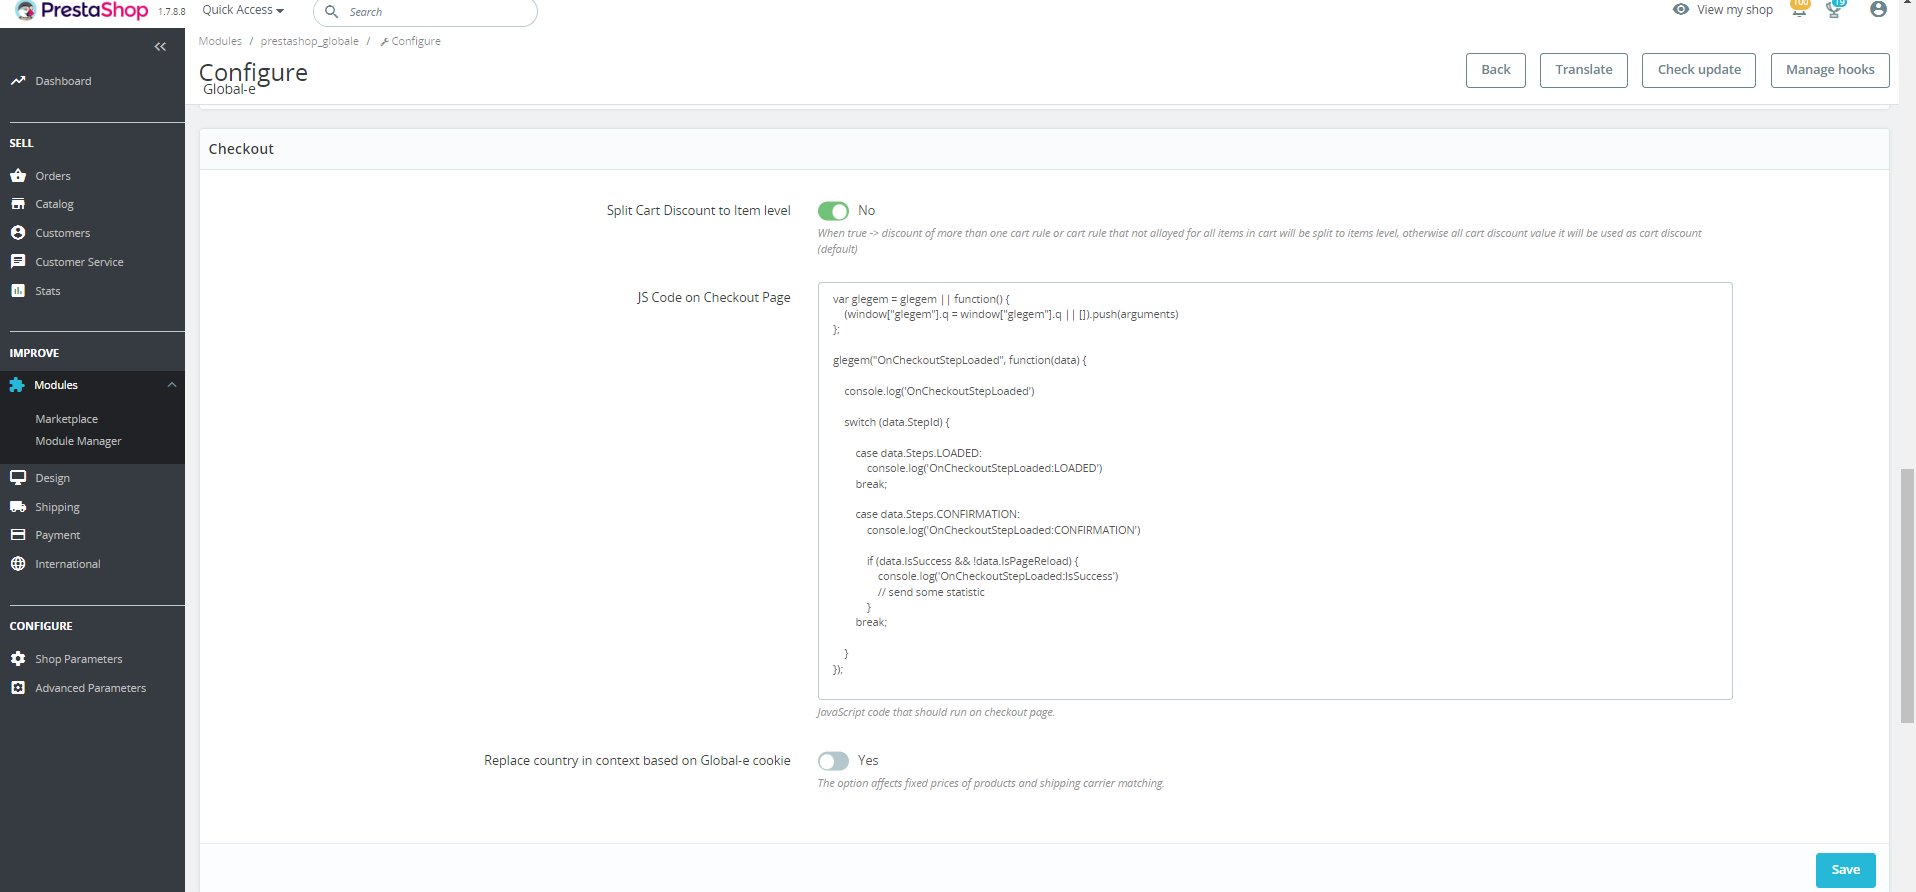Screen dimensions: 1916x892
Task: Click the Catalog store icon
Action: [x=18, y=204]
